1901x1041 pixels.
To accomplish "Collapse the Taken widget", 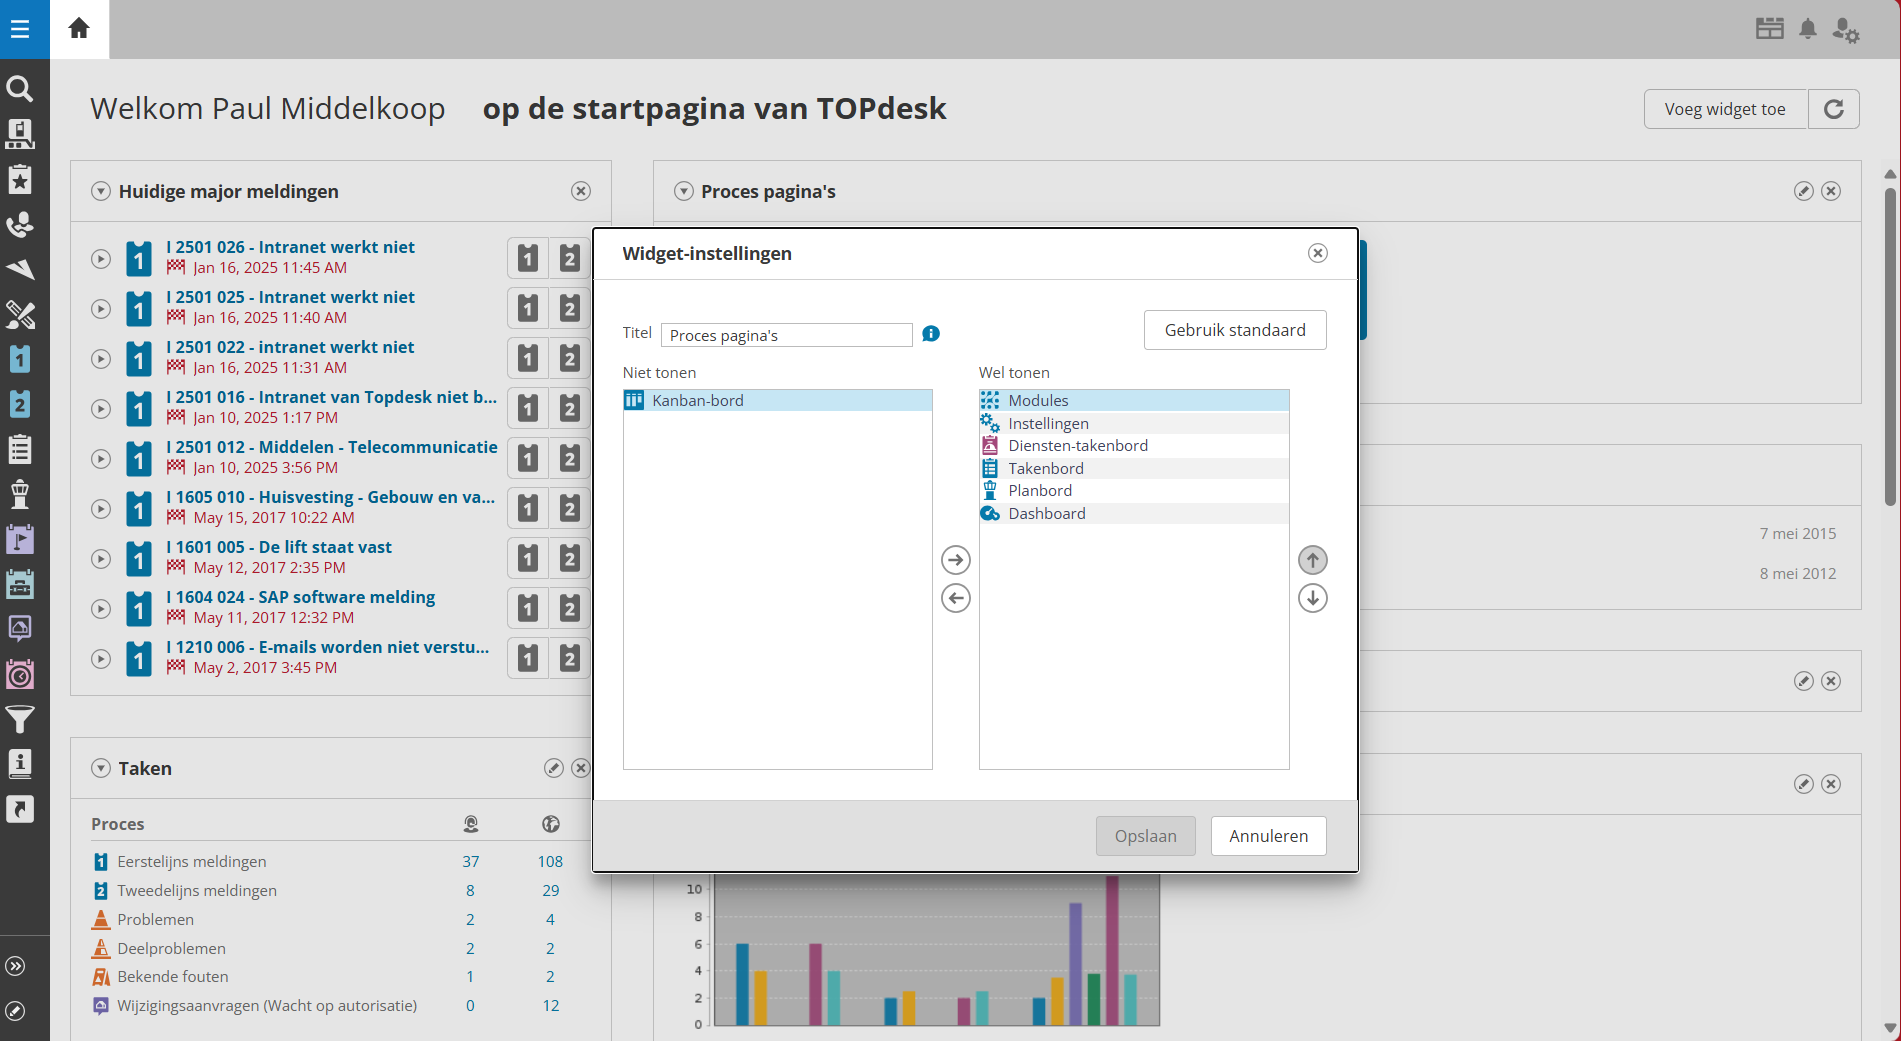I will (101, 768).
